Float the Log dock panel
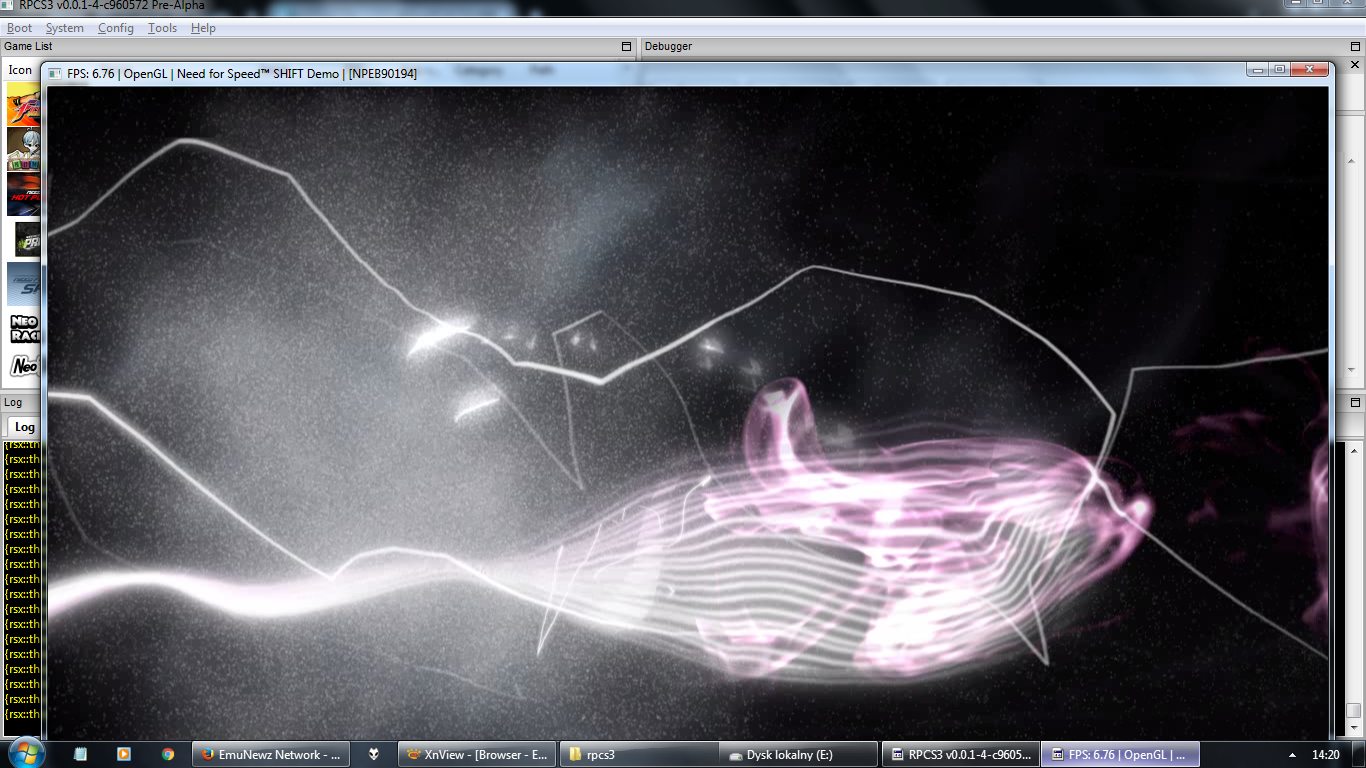Viewport: 1366px width, 768px height. coord(1354,402)
